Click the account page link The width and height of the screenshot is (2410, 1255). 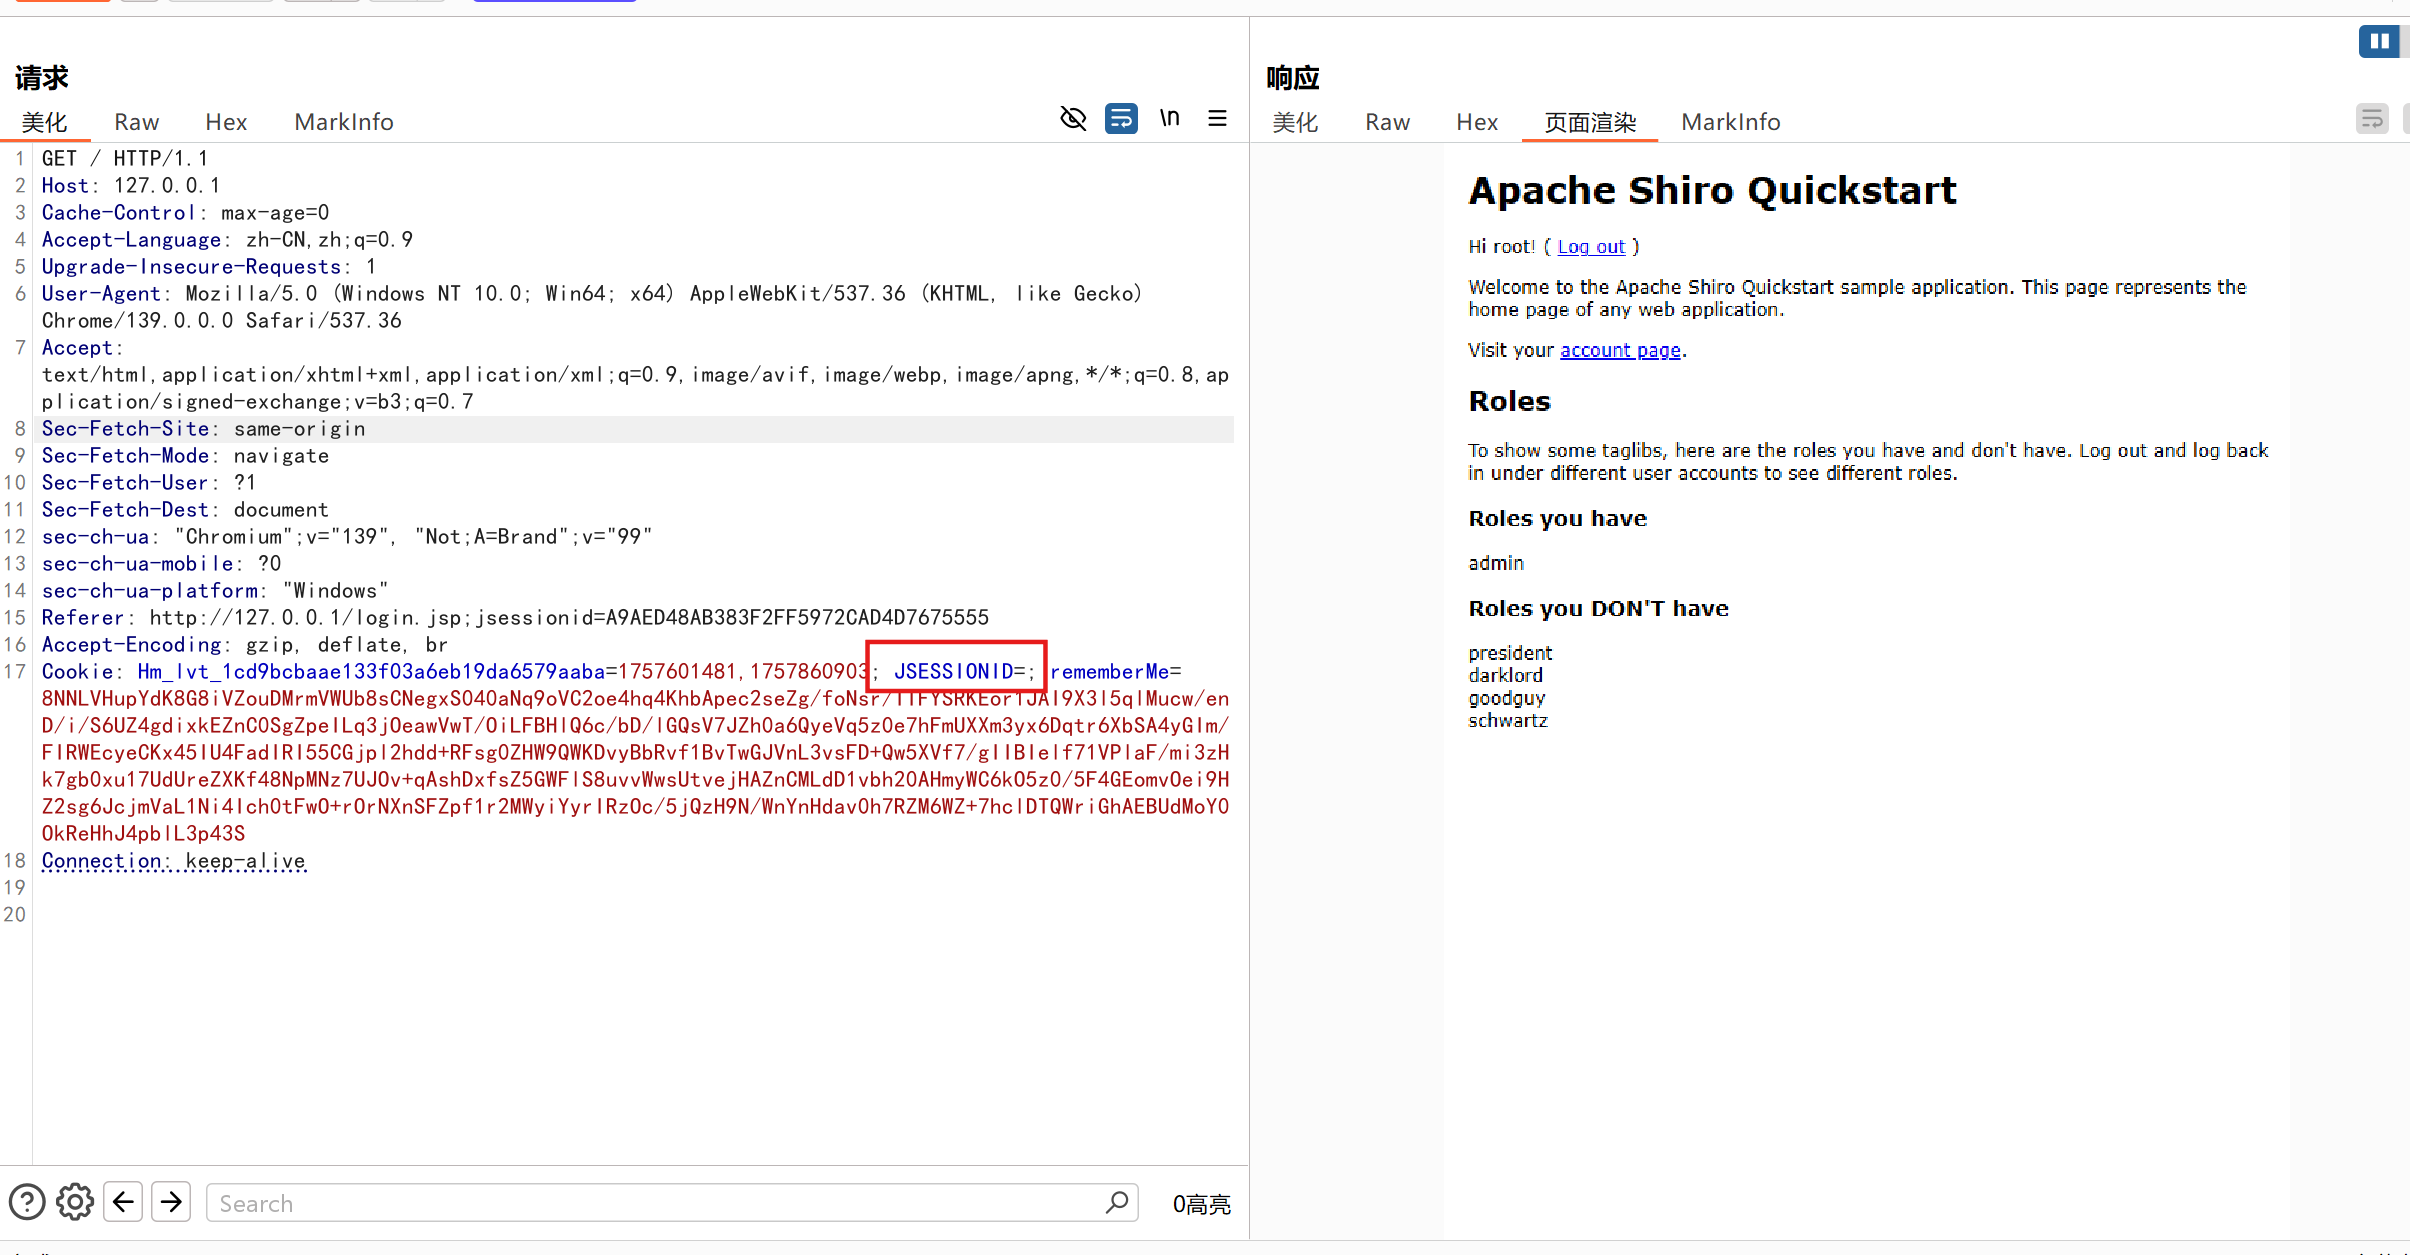click(1620, 350)
